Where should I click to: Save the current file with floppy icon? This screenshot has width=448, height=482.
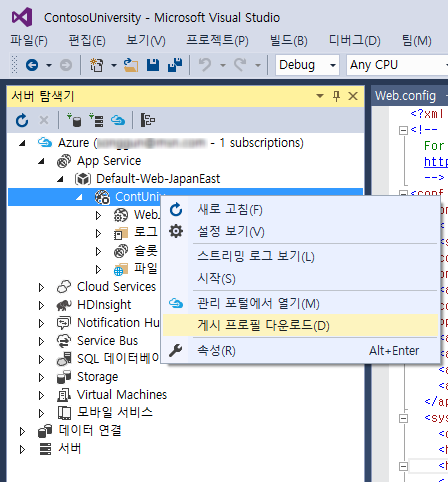click(153, 65)
